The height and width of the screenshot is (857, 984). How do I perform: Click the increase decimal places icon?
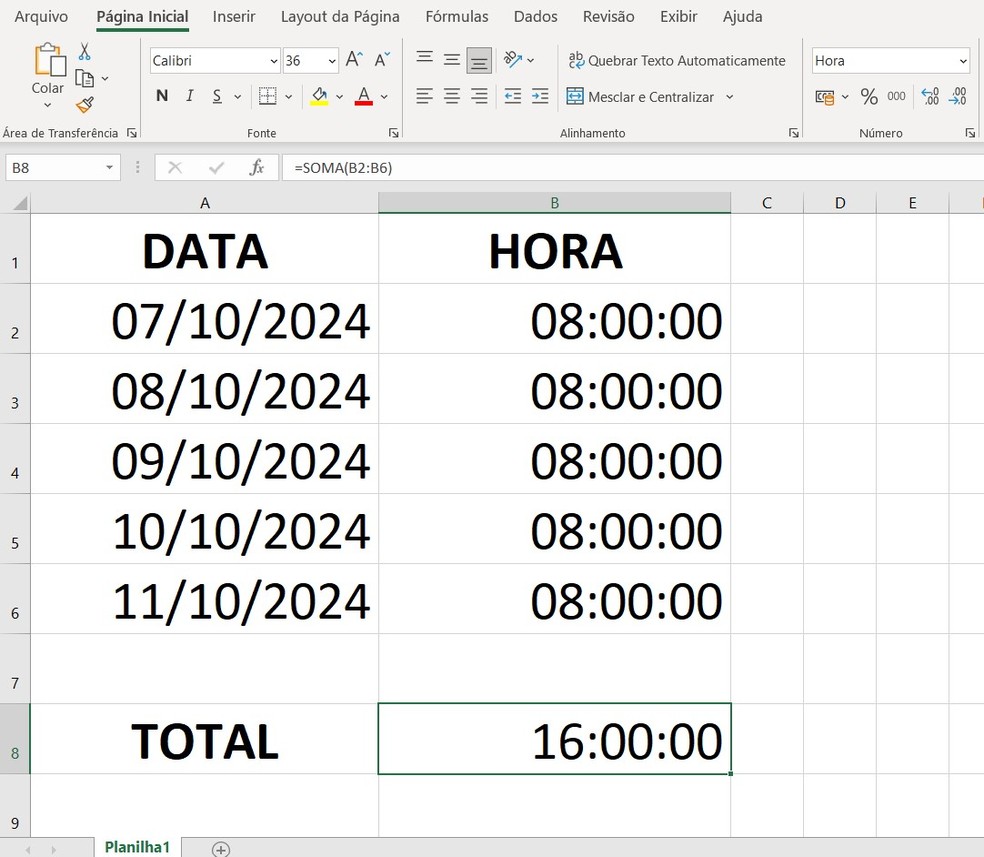pos(928,96)
